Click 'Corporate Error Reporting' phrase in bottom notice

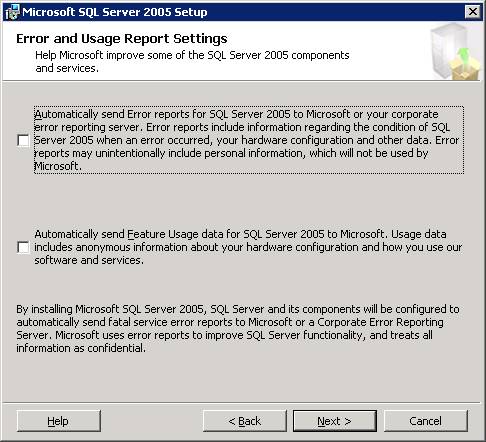[380, 322]
